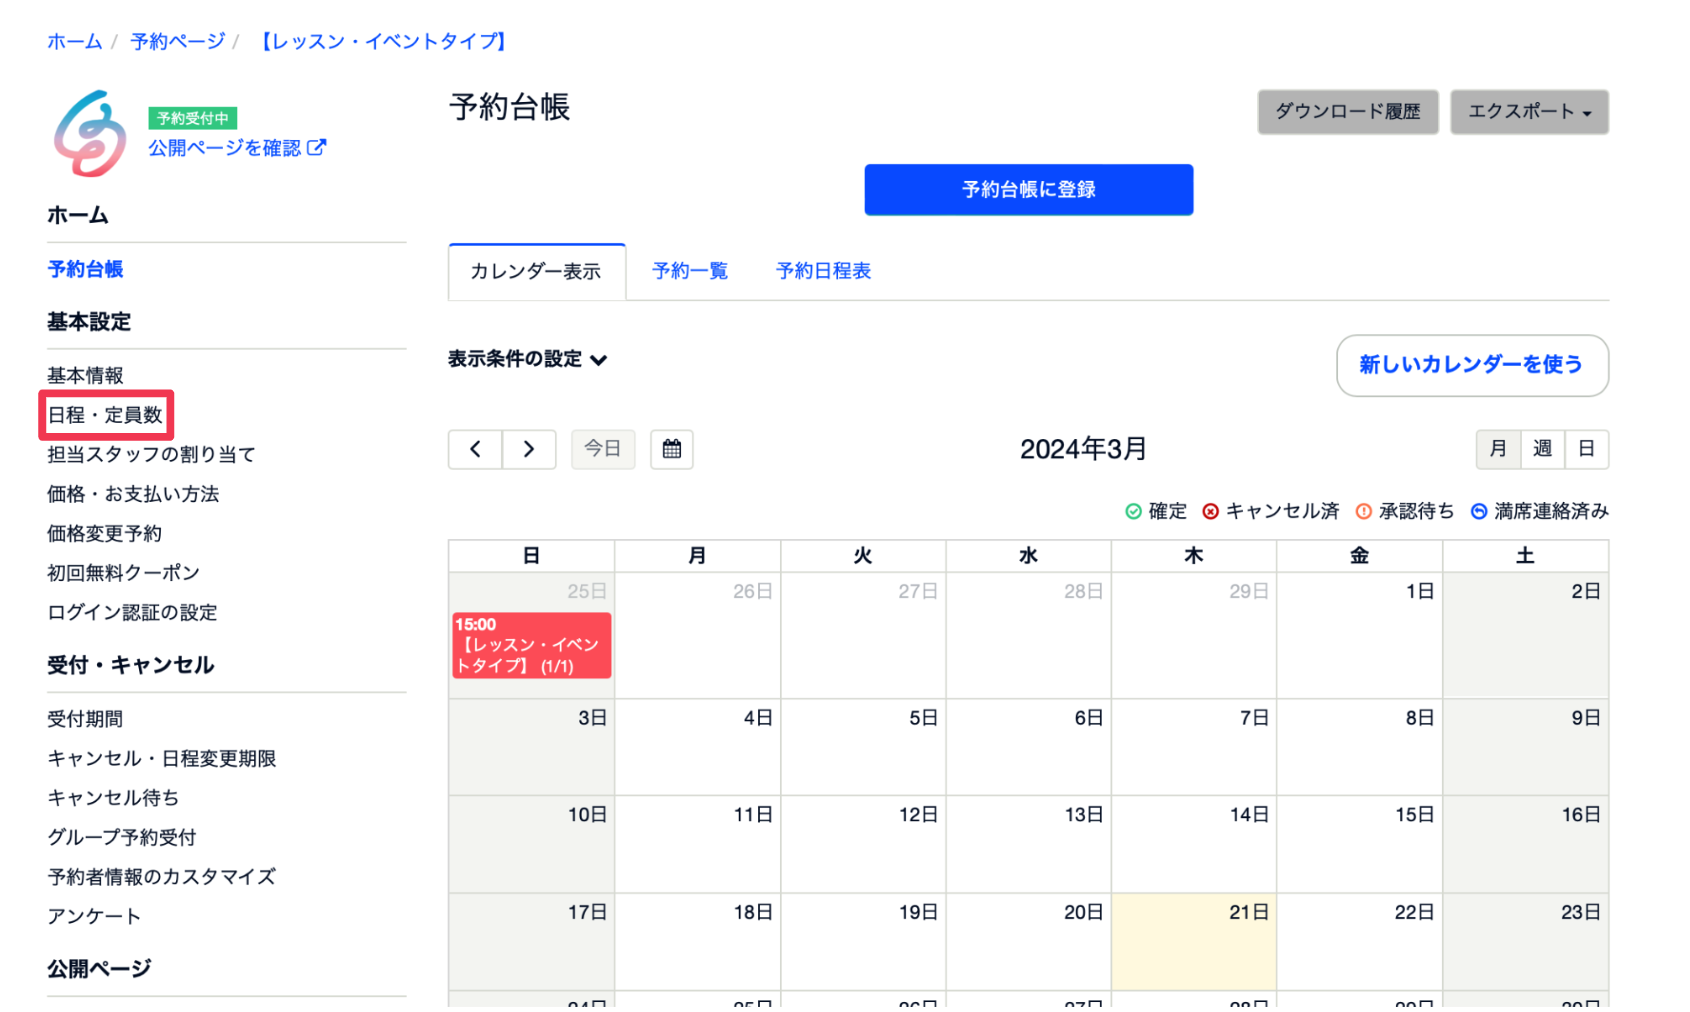The width and height of the screenshot is (1690, 1012).
Task: Open 予約者情報のカスタマイズ in sidebar
Action: point(161,877)
